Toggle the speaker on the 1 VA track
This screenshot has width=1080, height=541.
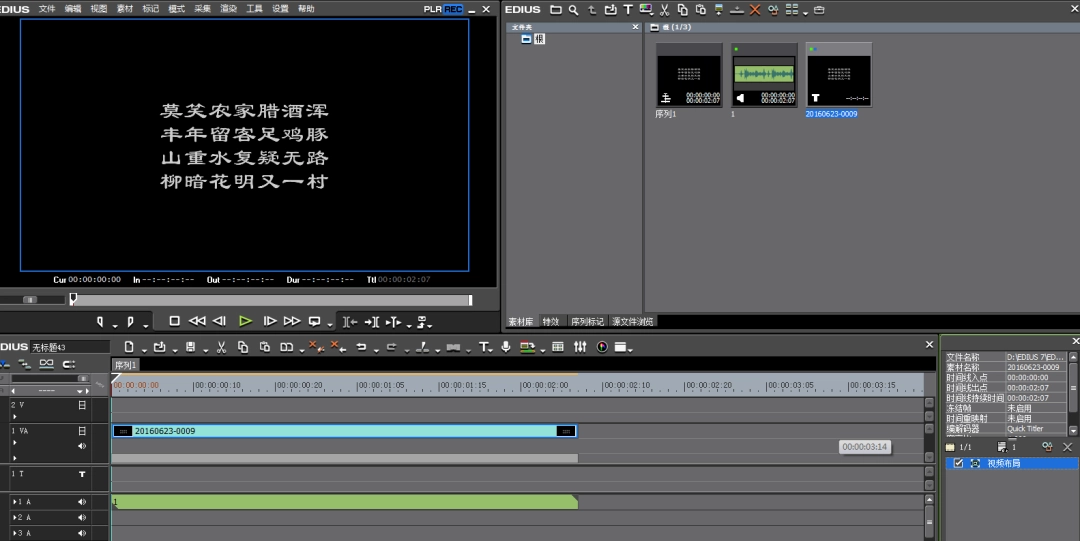click(82, 446)
